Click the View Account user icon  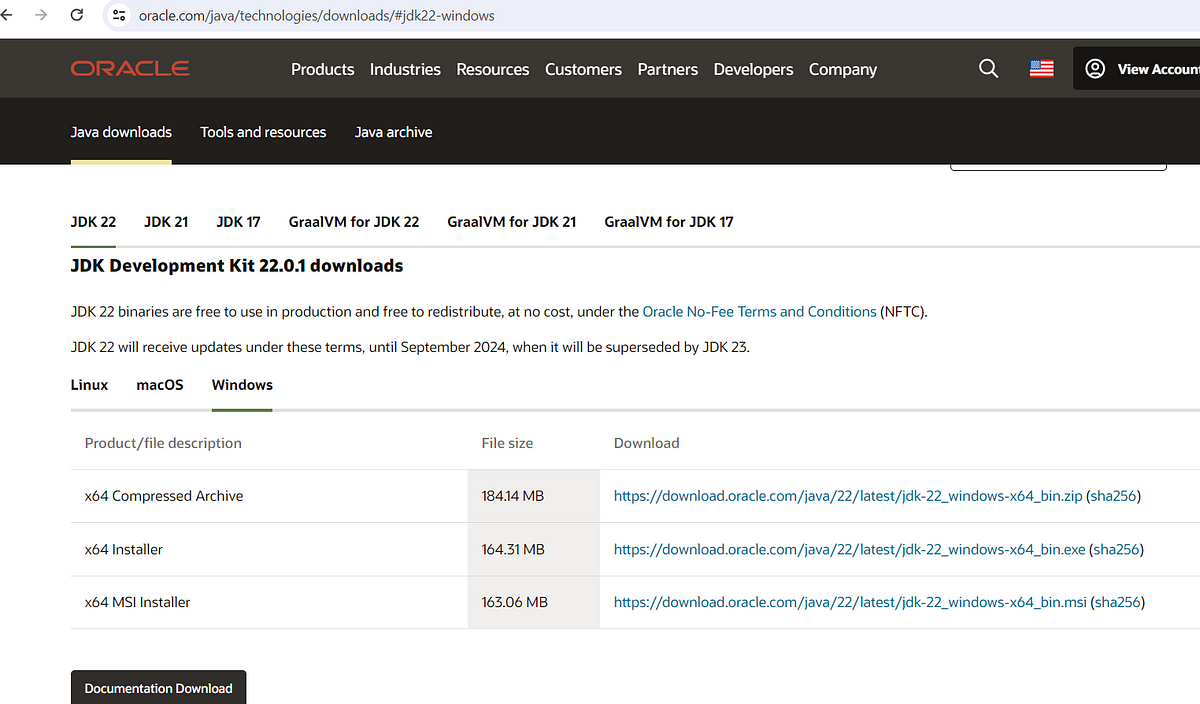[1095, 69]
